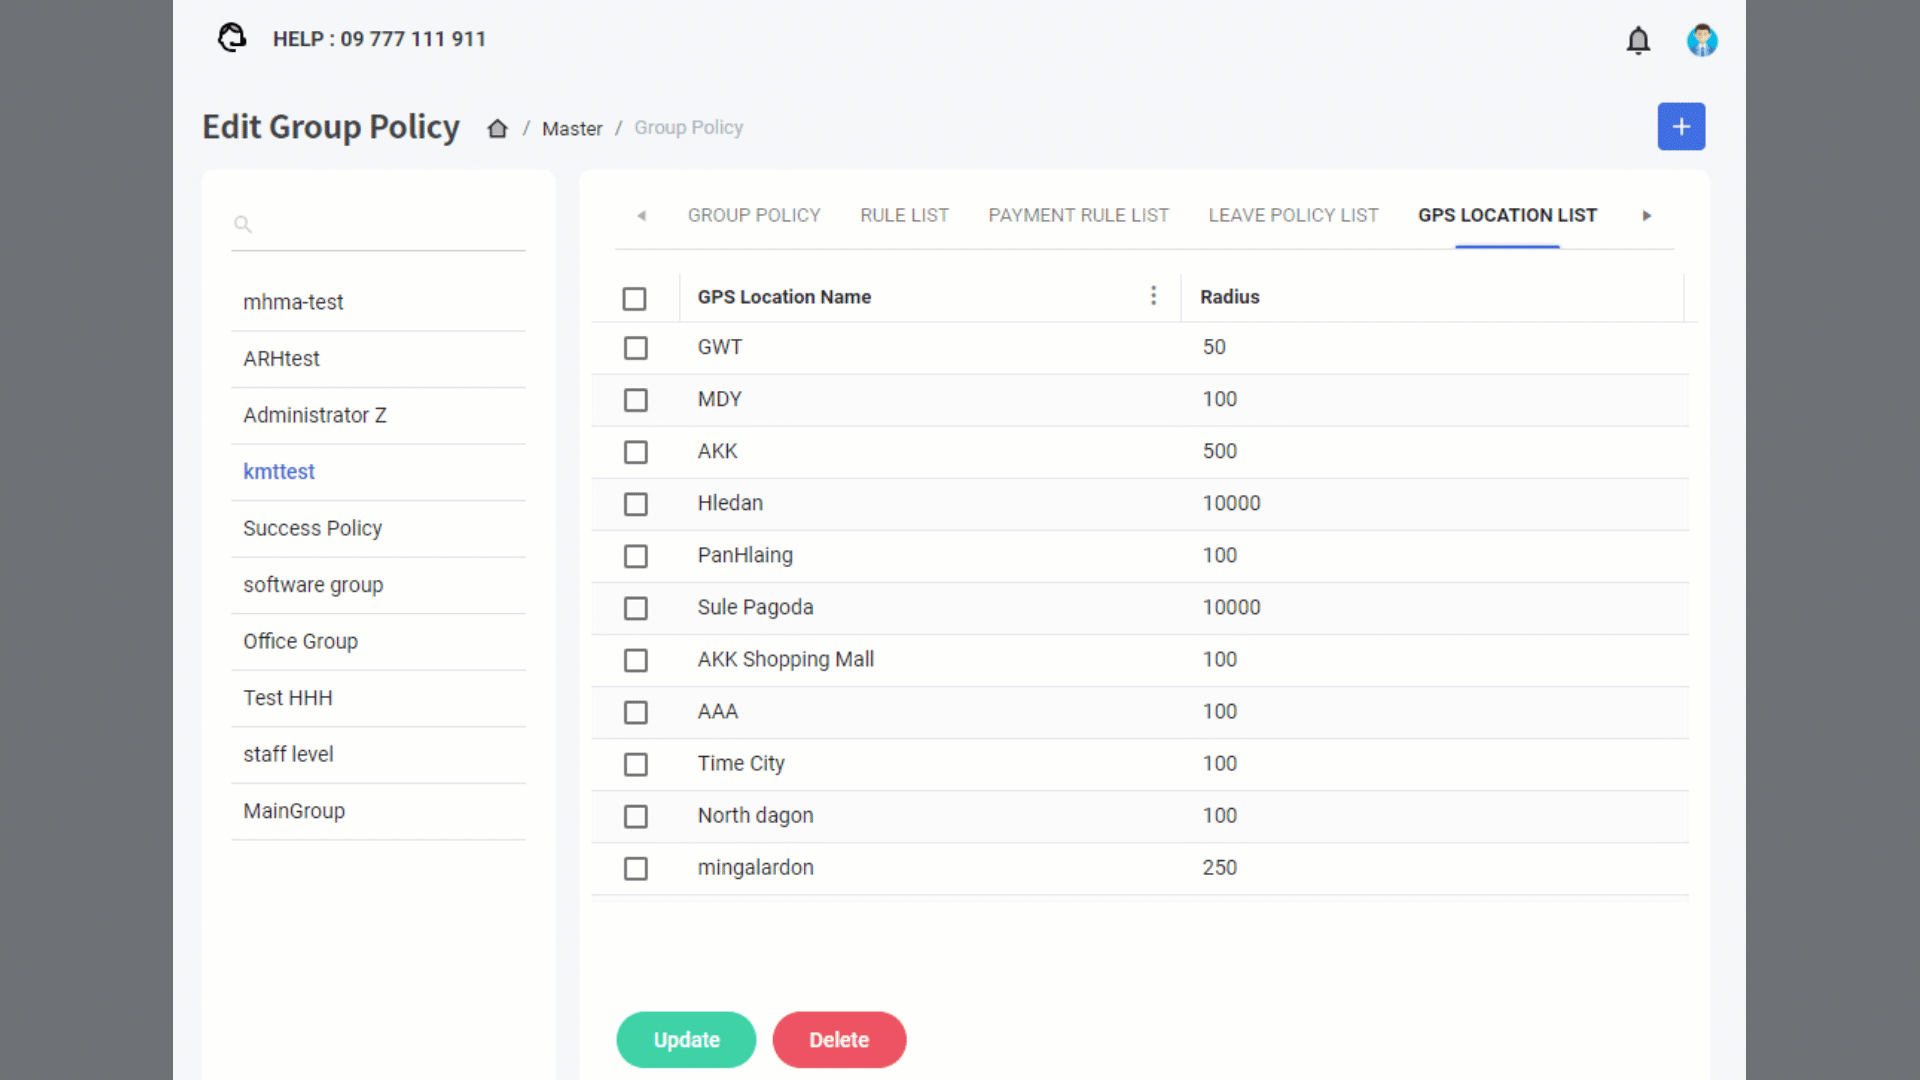Open the Leave Policy List tab
The height and width of the screenshot is (1080, 1920).
[1293, 215]
